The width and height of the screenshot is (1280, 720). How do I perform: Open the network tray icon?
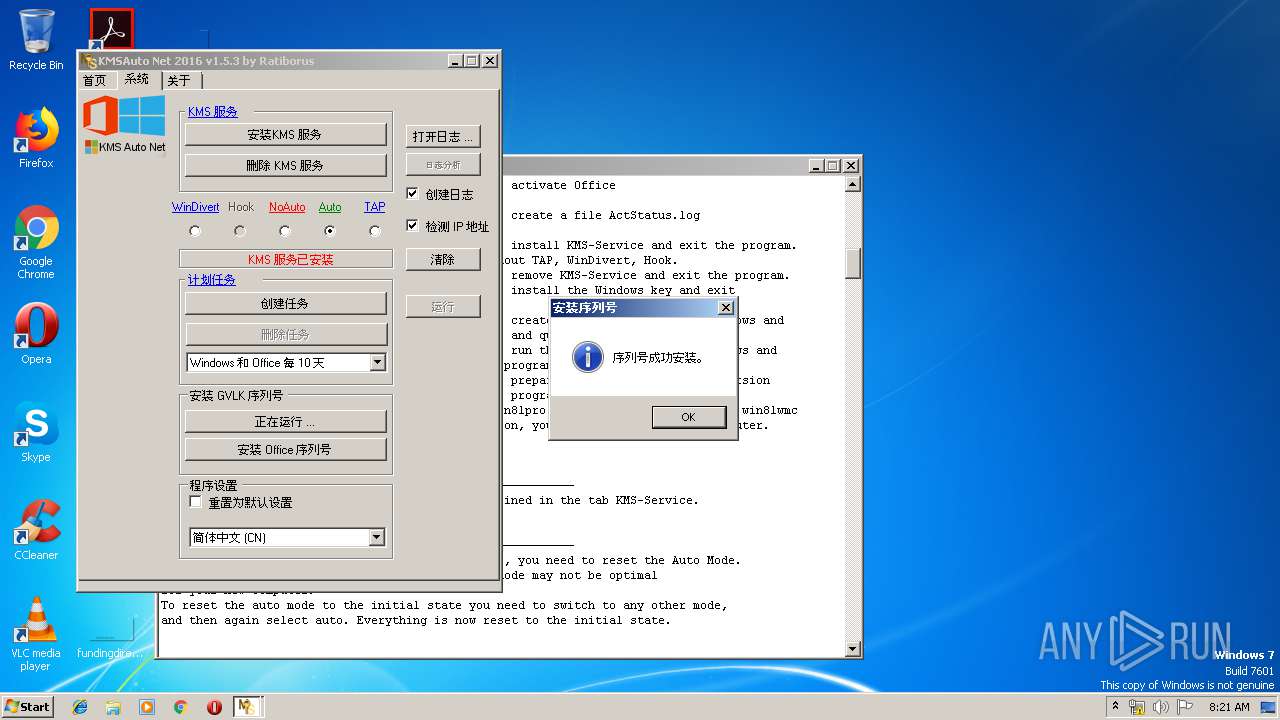pos(1137,707)
